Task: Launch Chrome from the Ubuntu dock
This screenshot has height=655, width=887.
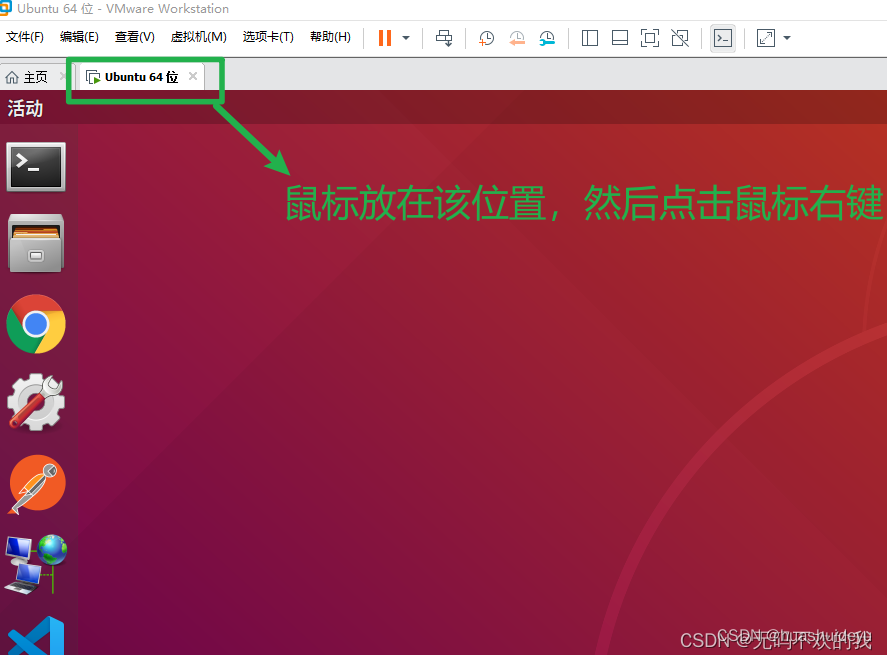Action: [x=36, y=324]
